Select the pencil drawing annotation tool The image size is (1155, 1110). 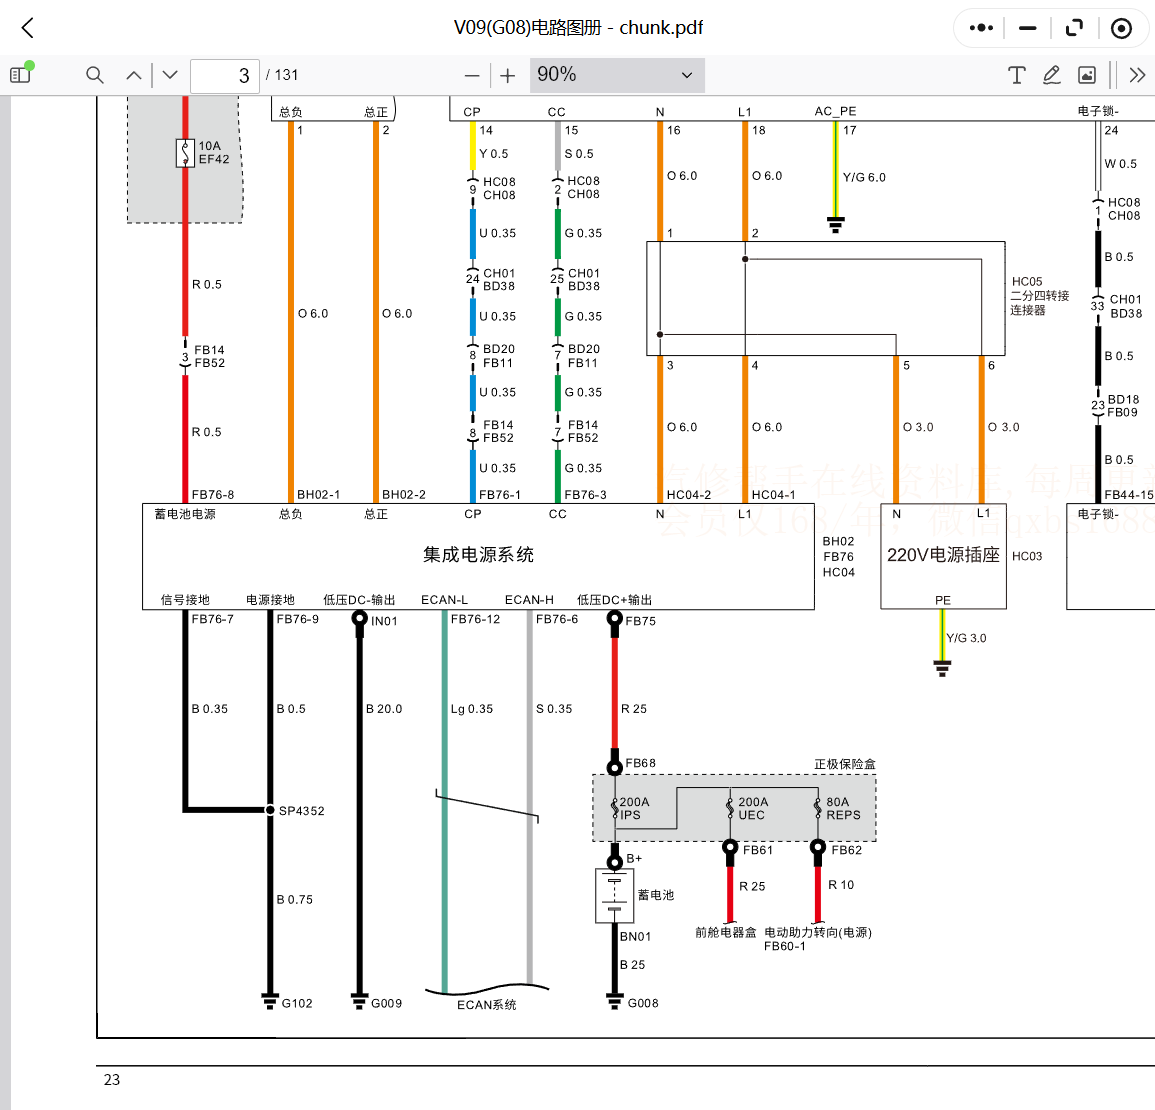pyautogui.click(x=1051, y=75)
